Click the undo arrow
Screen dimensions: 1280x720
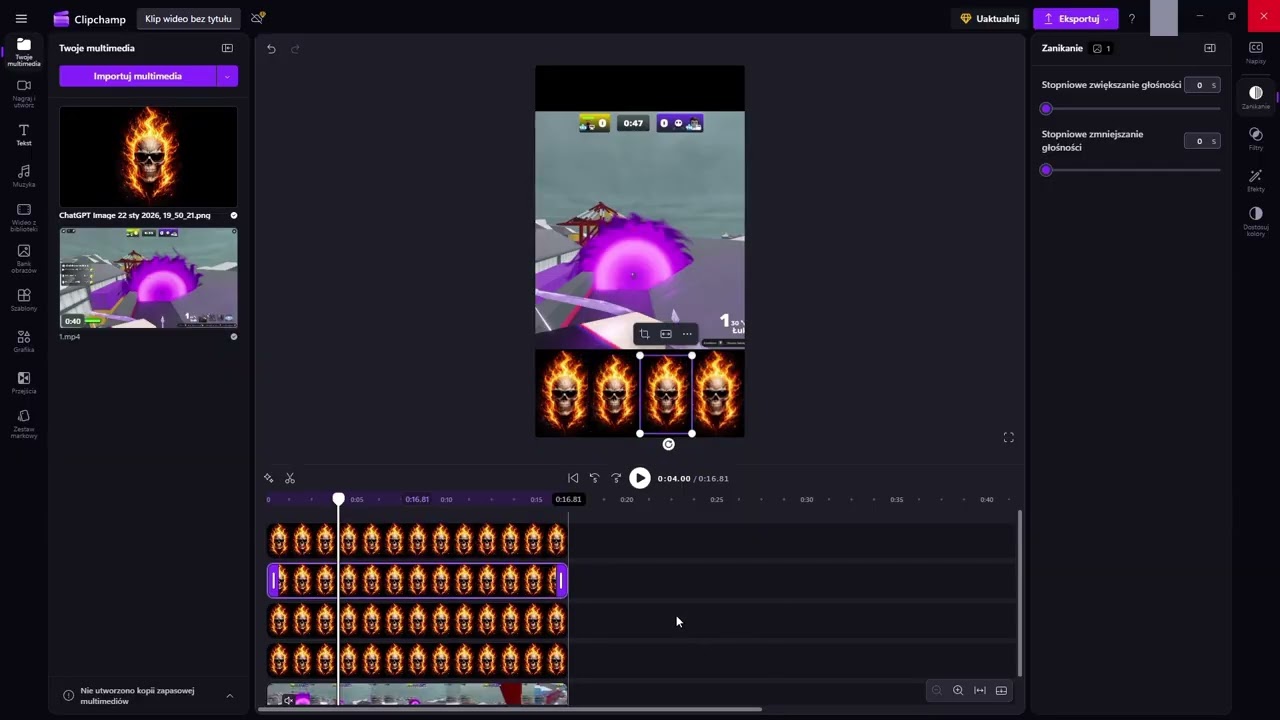271,48
